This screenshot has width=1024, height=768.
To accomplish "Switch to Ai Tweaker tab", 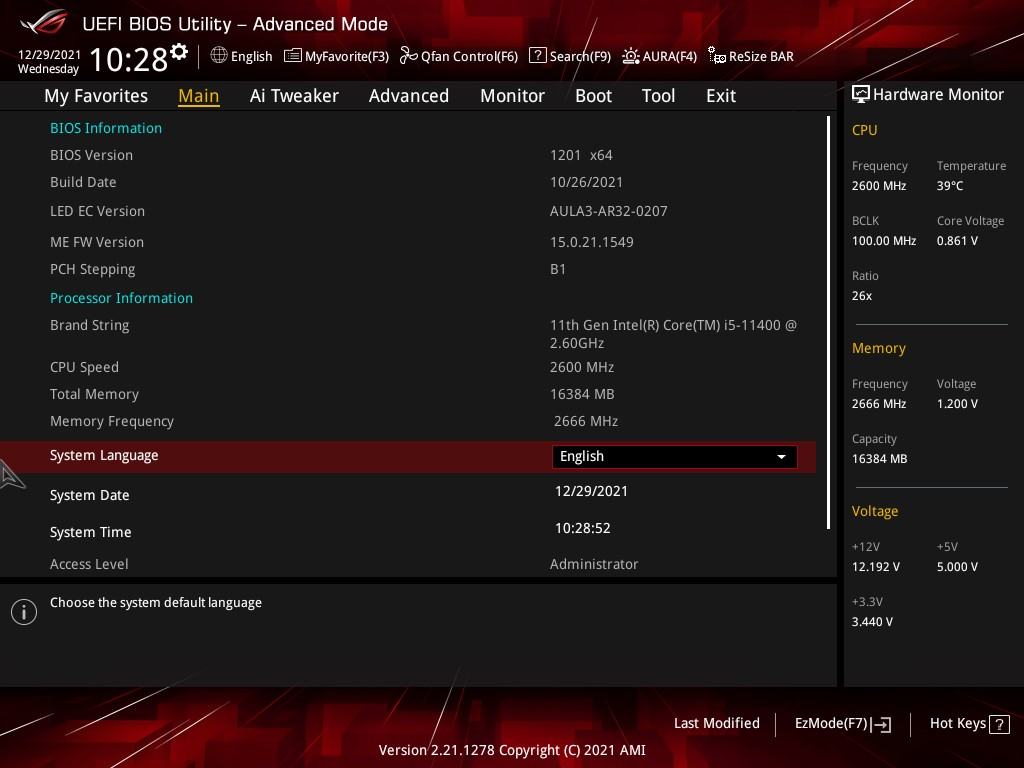I will (294, 96).
